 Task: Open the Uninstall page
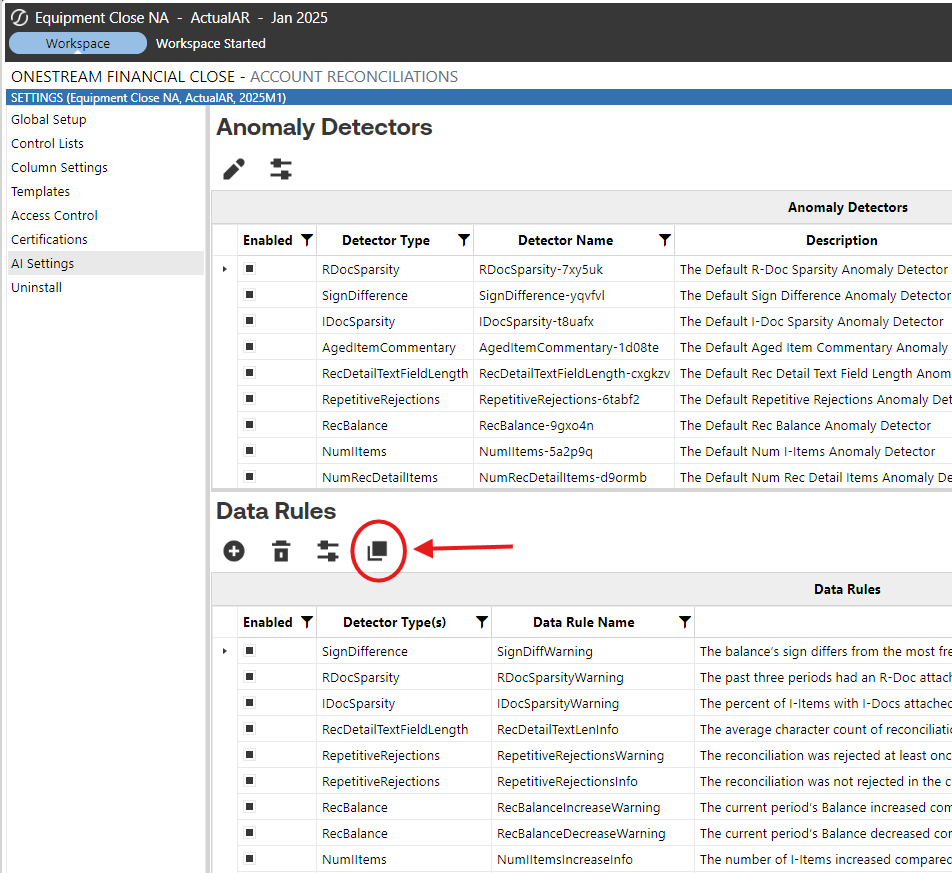[x=36, y=287]
